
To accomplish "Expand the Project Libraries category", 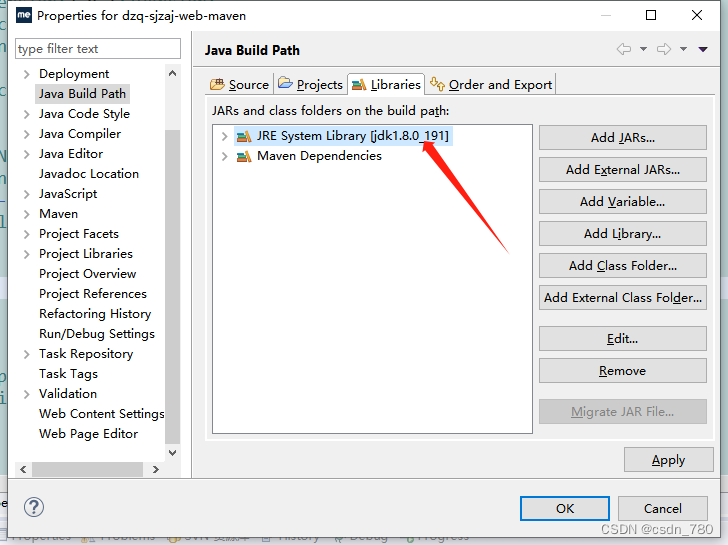I will (x=26, y=254).
